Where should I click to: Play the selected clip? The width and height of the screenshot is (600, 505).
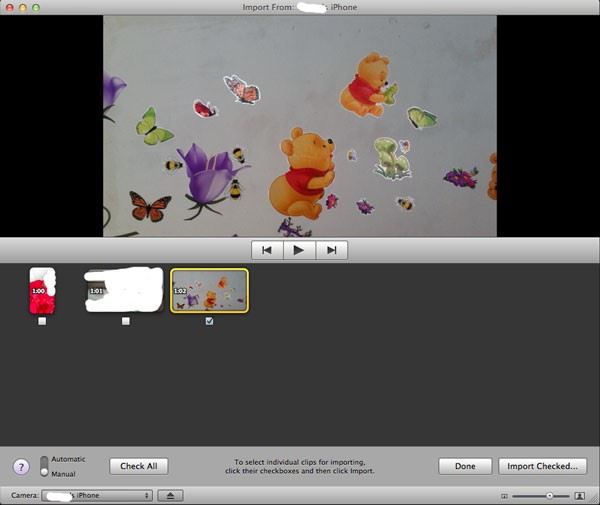299,250
